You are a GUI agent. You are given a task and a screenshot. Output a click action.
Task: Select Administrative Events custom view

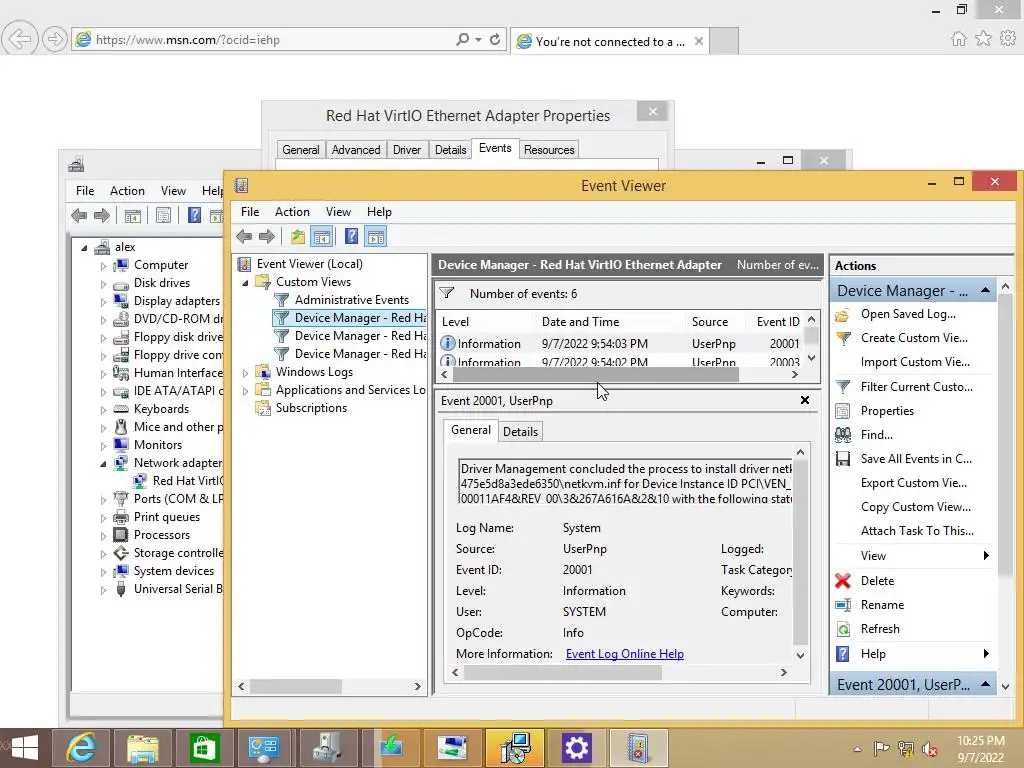click(351, 300)
